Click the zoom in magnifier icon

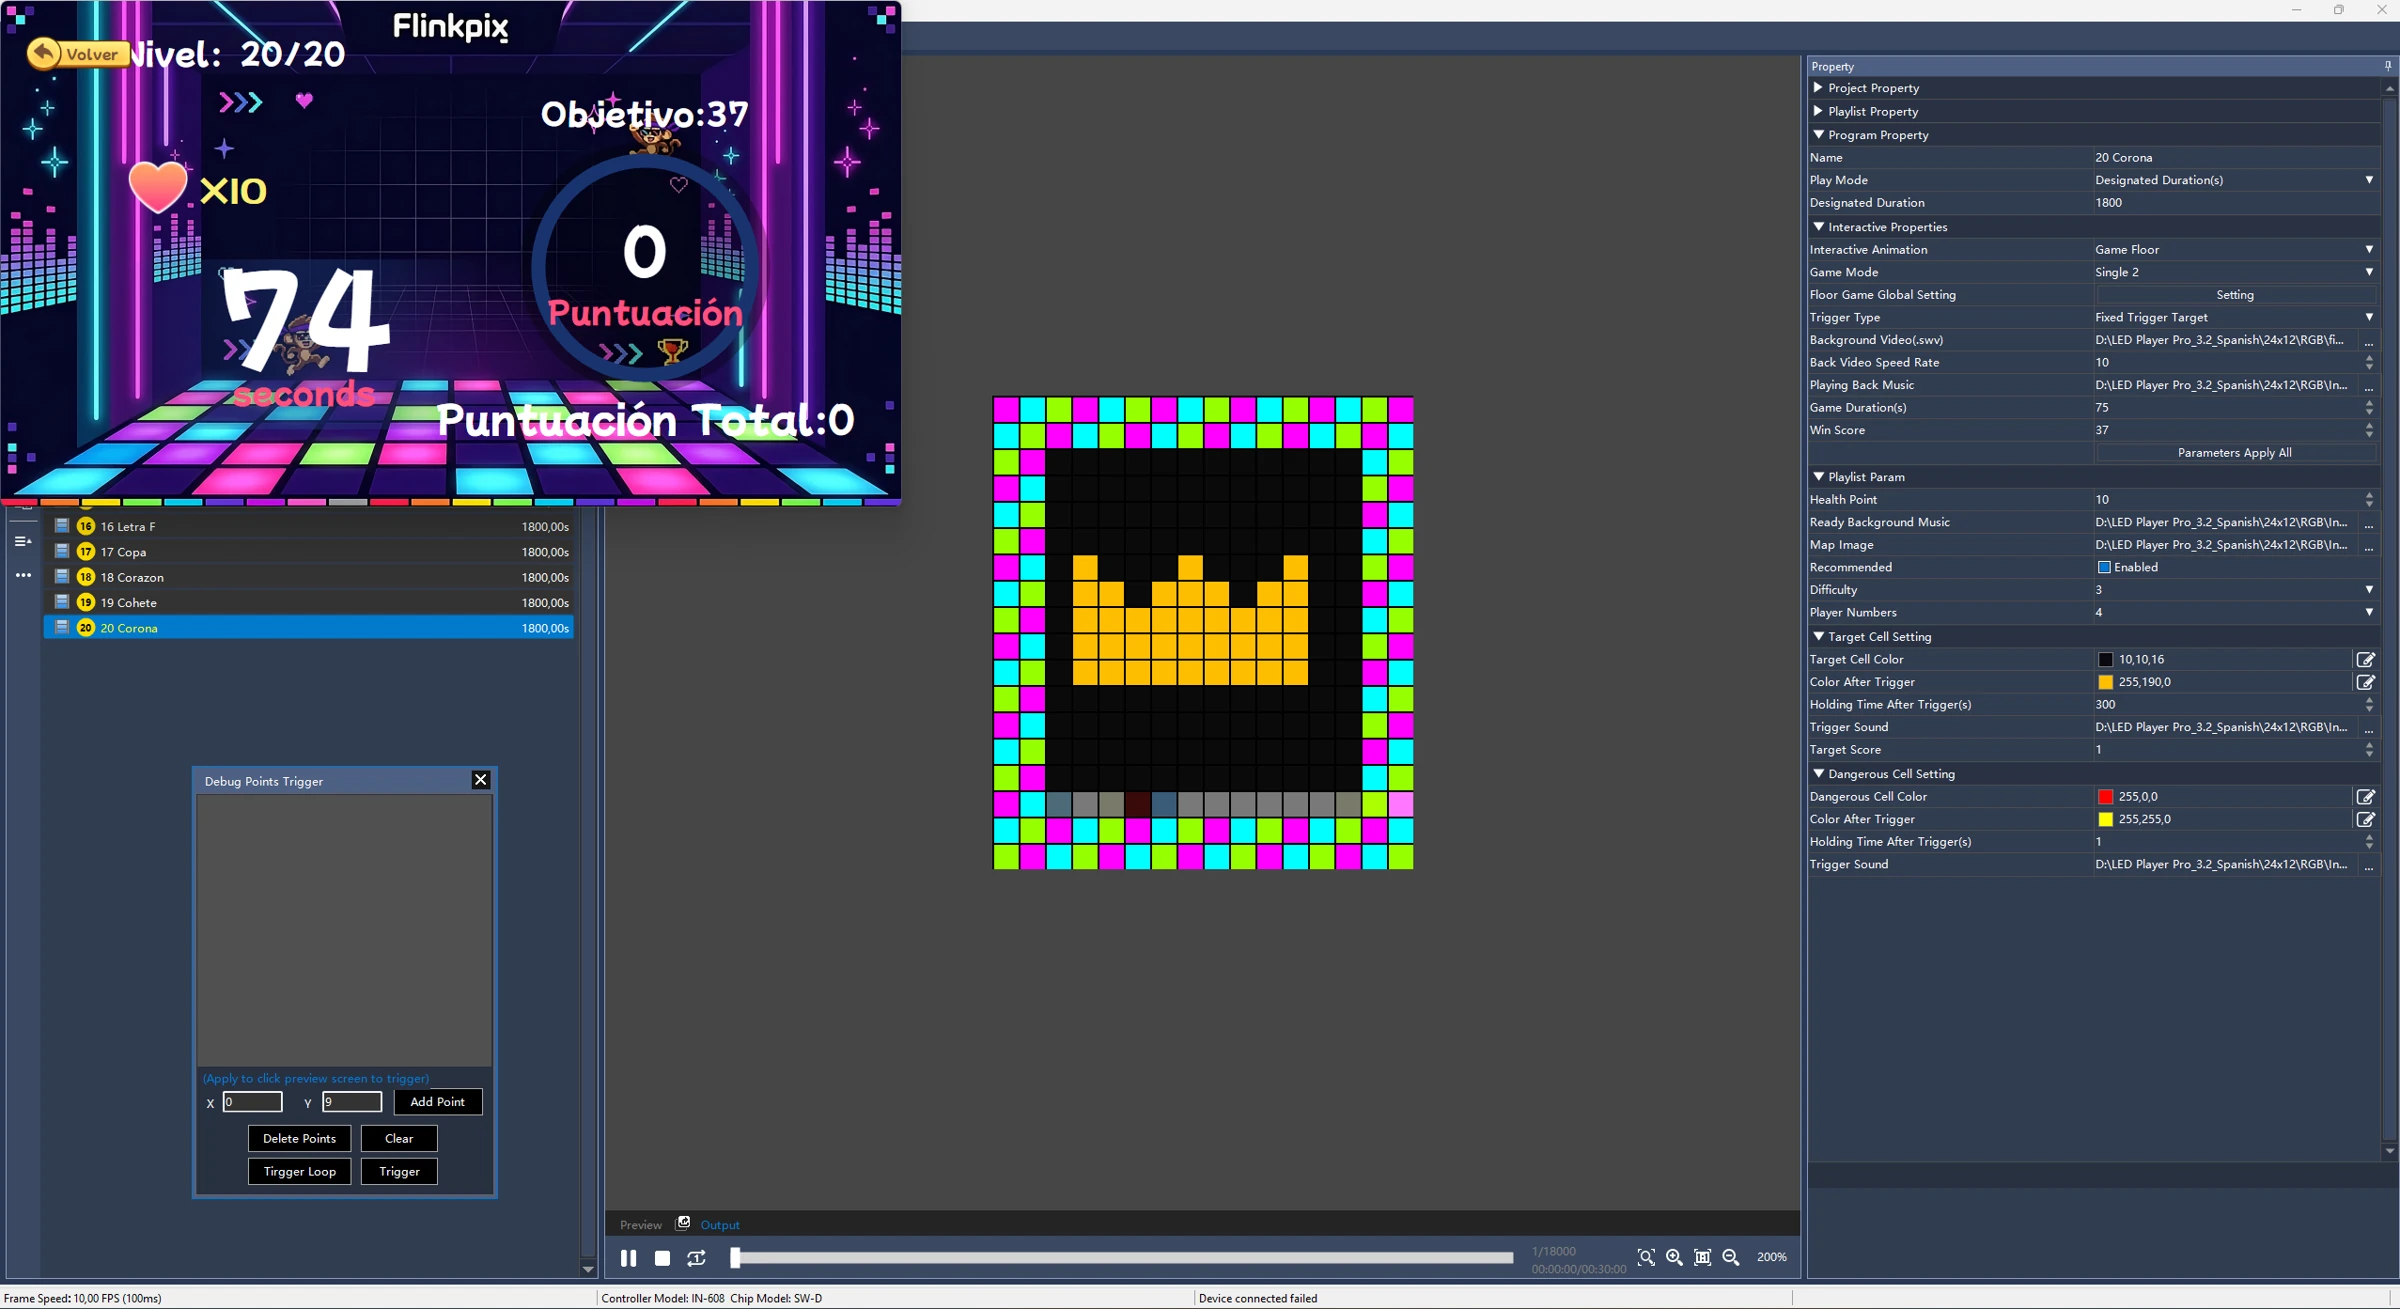point(1674,1258)
